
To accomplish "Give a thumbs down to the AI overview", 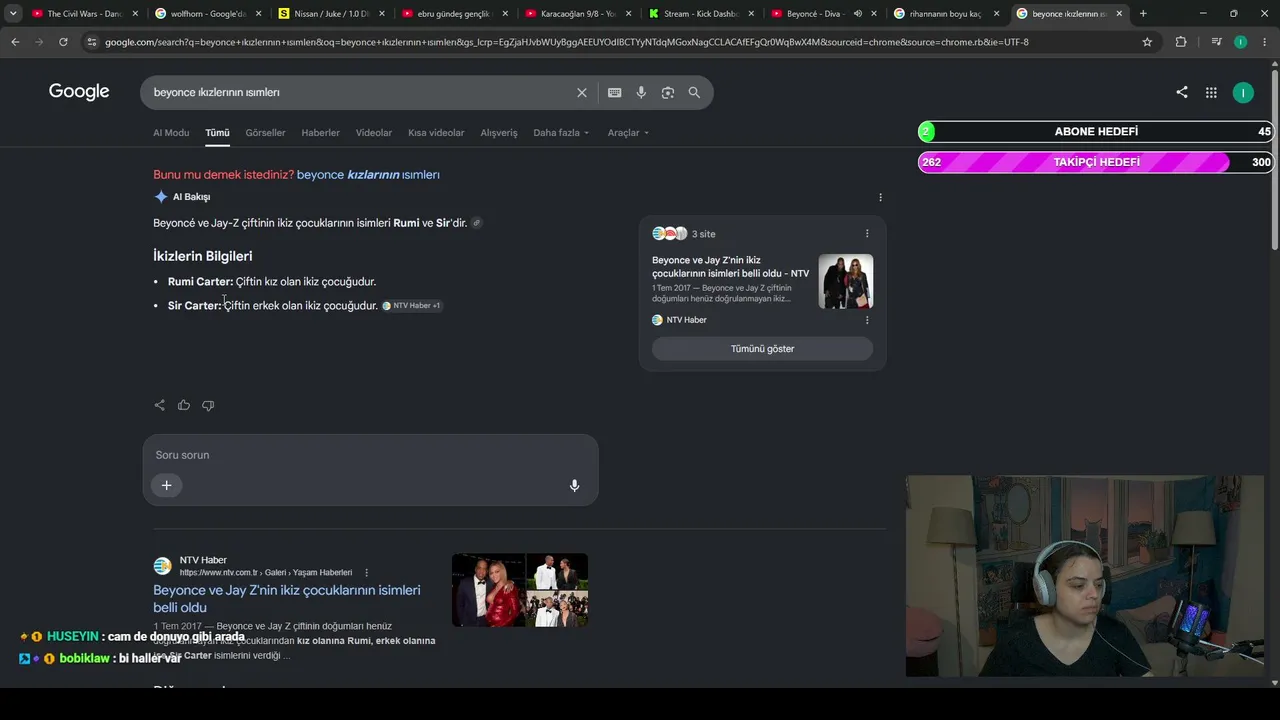I will pyautogui.click(x=208, y=405).
